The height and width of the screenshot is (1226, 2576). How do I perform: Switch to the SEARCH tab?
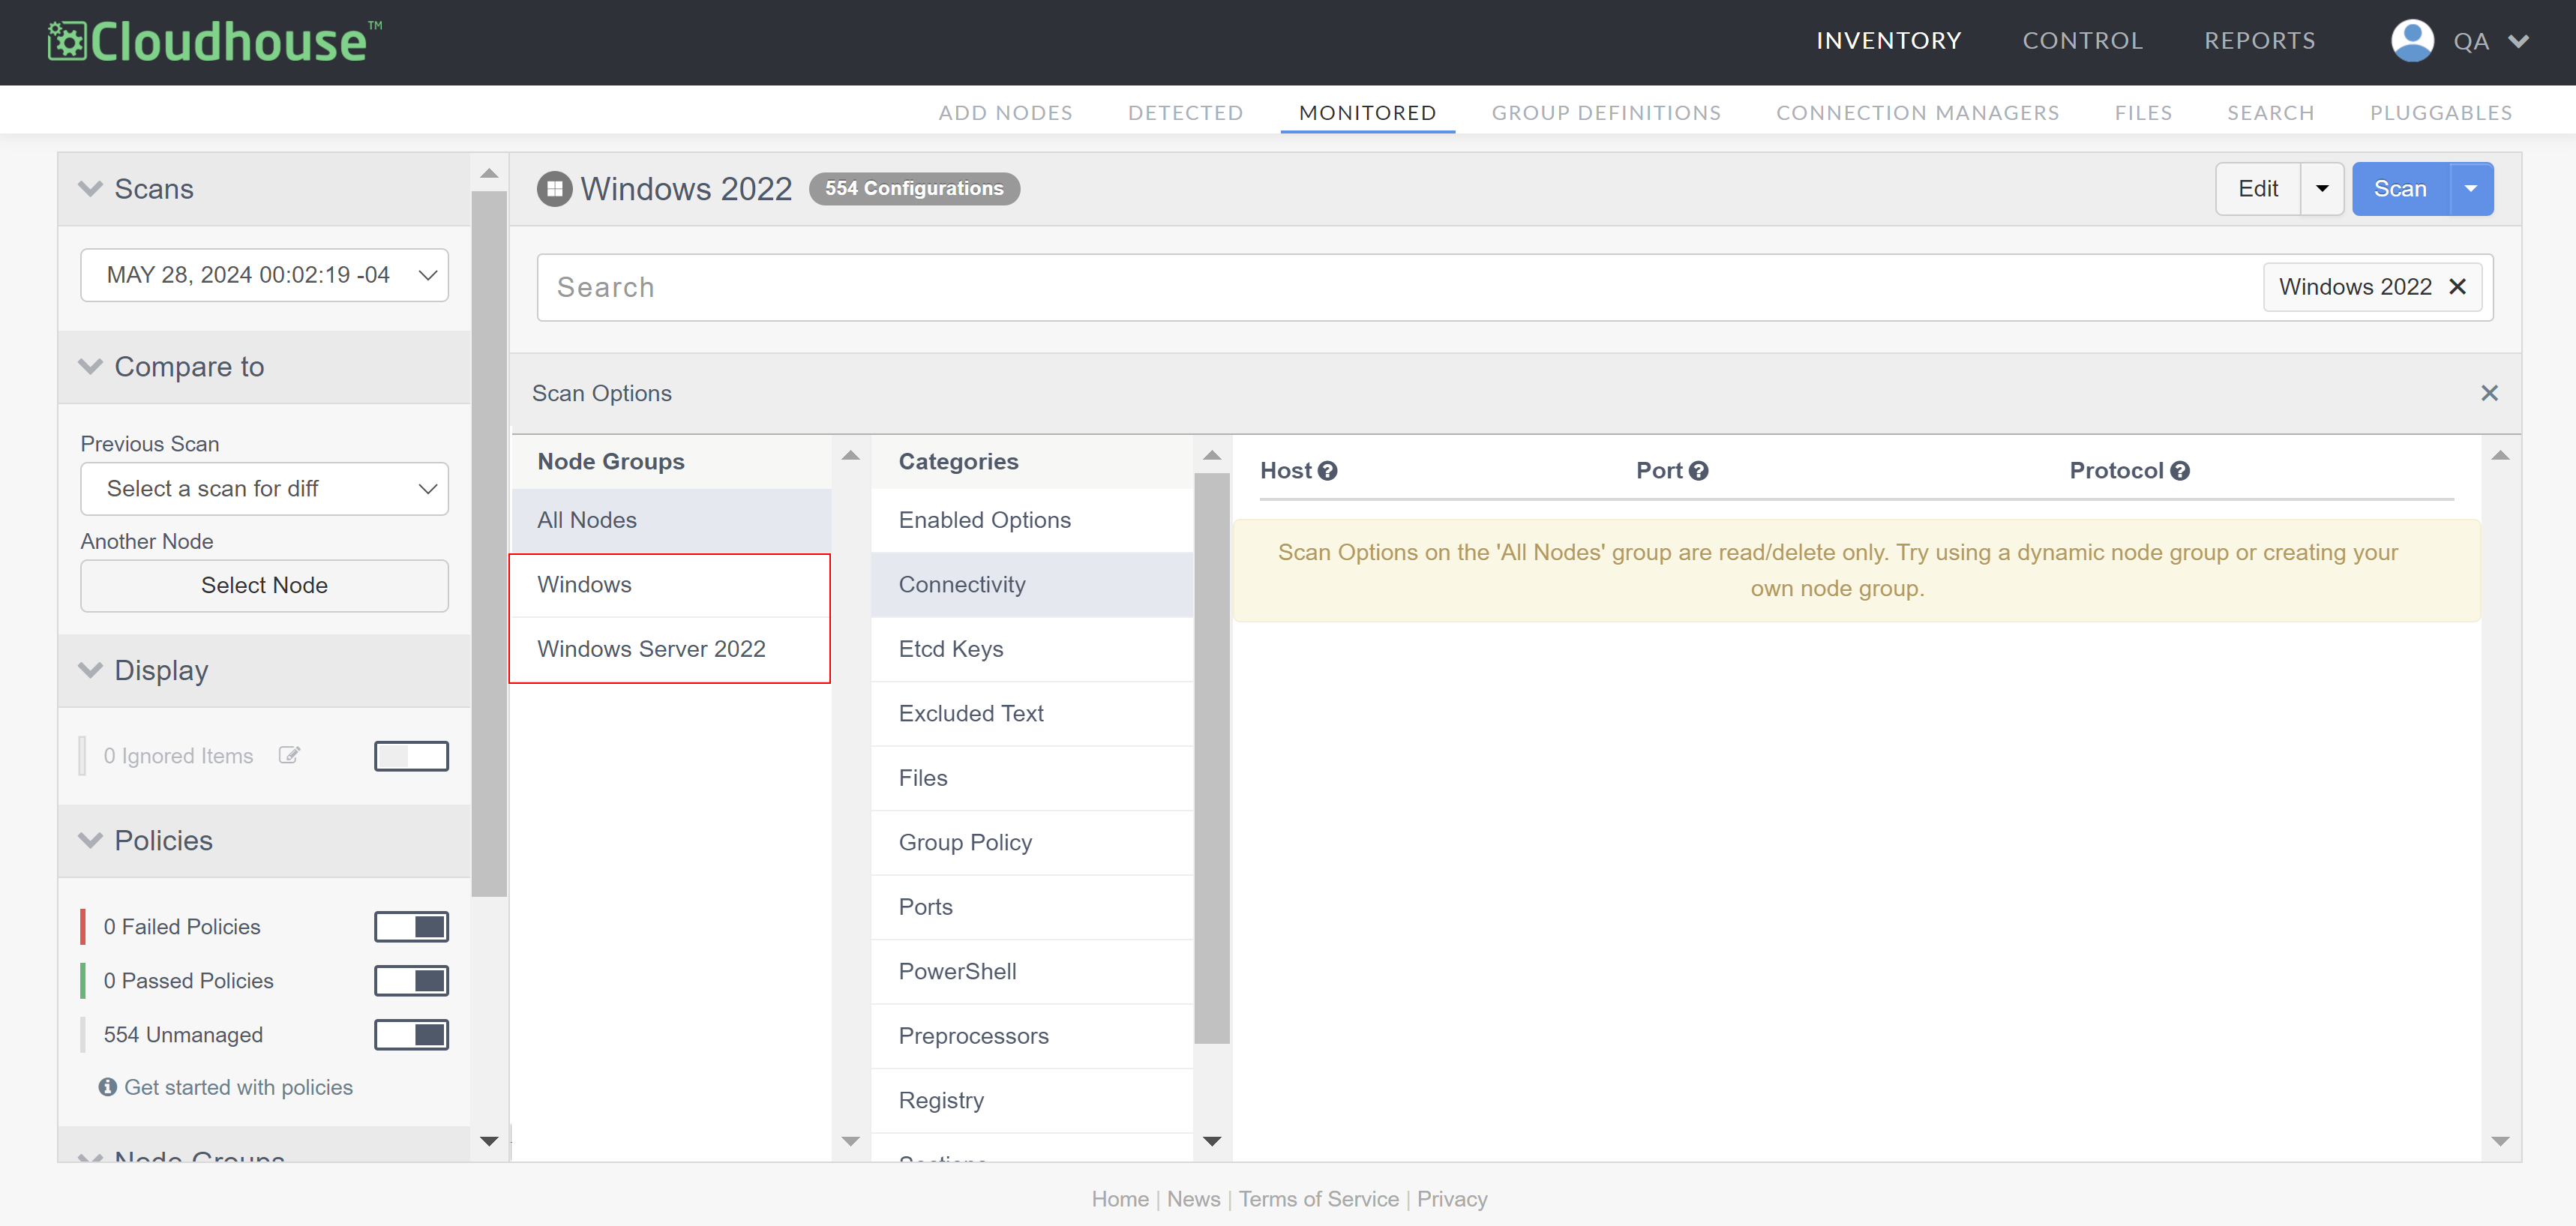click(2270, 113)
